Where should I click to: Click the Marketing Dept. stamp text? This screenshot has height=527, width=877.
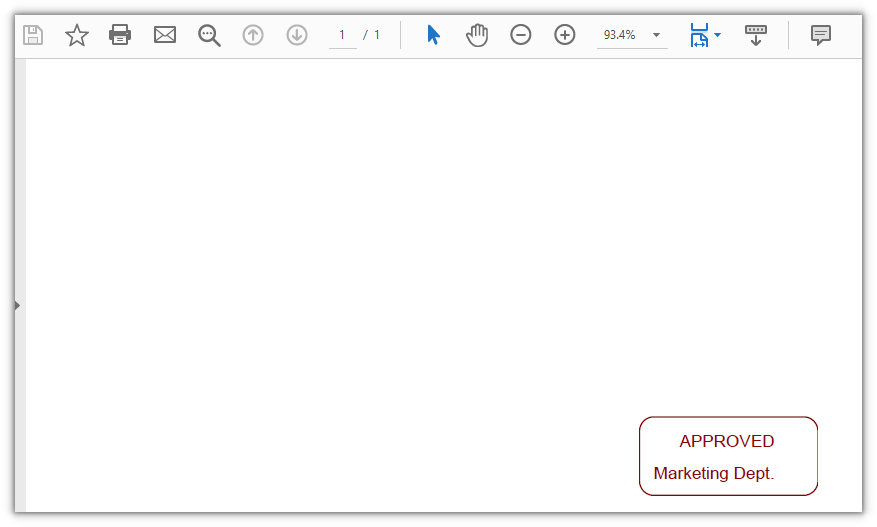(x=714, y=474)
